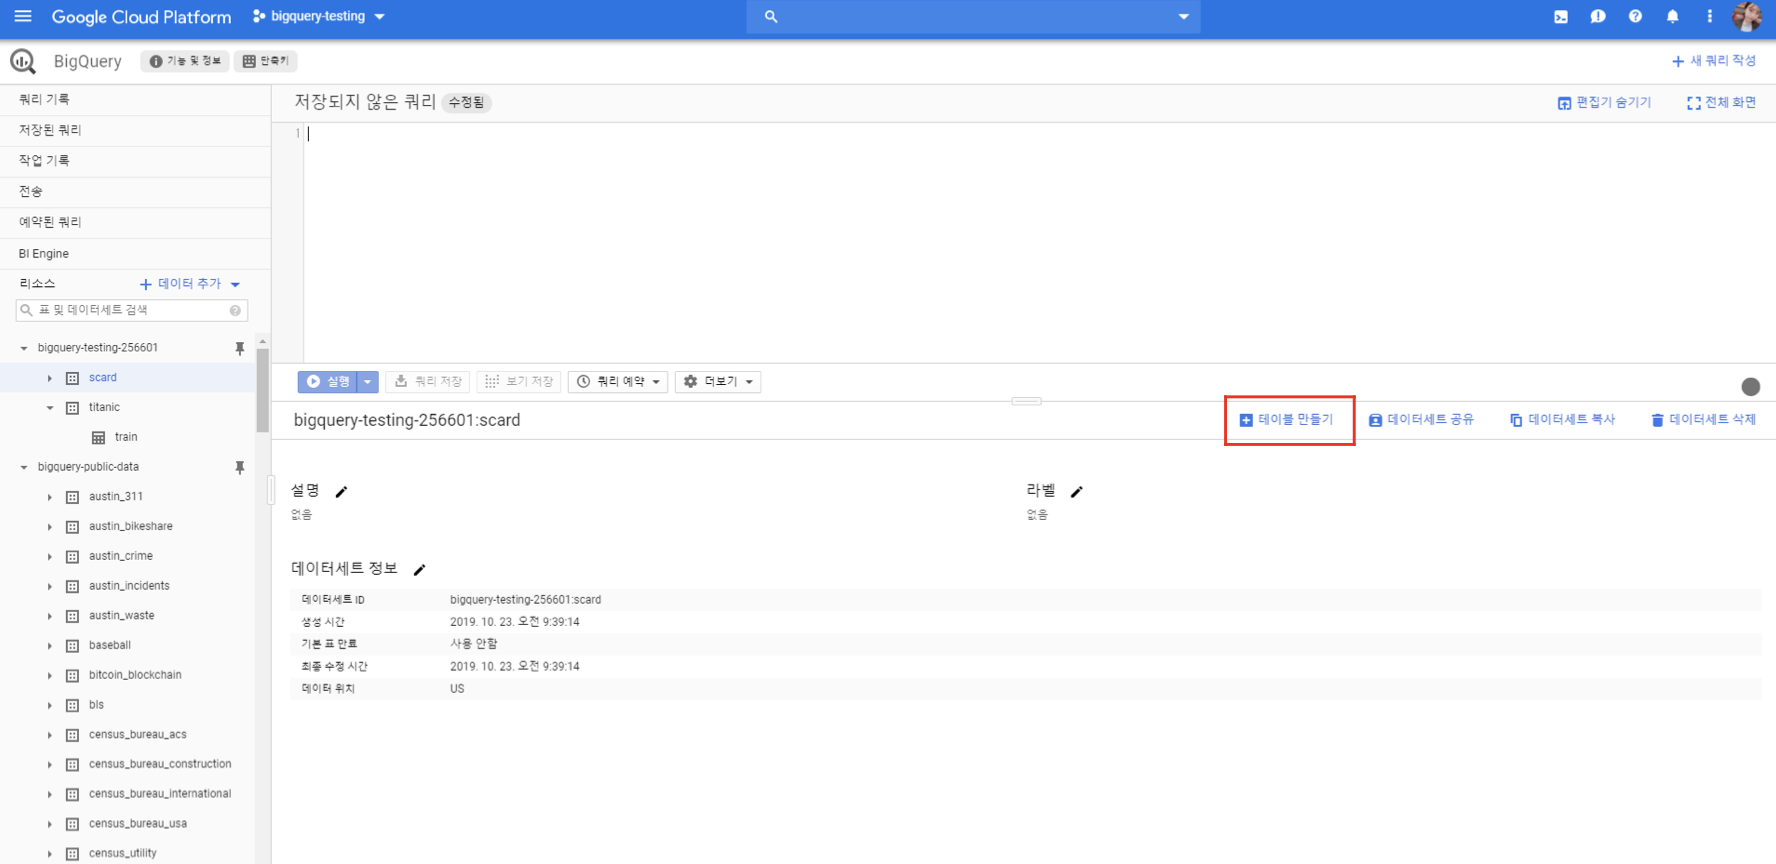Open the user account avatar
Image resolution: width=1776 pixels, height=864 pixels.
click(1747, 16)
